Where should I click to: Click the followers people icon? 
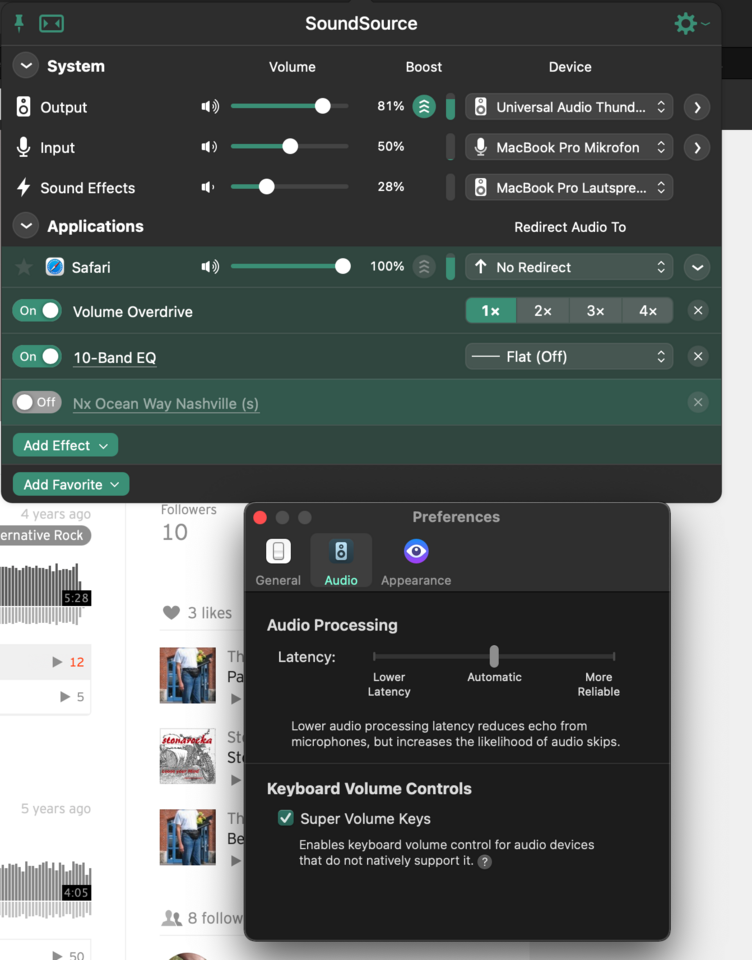[171, 918]
